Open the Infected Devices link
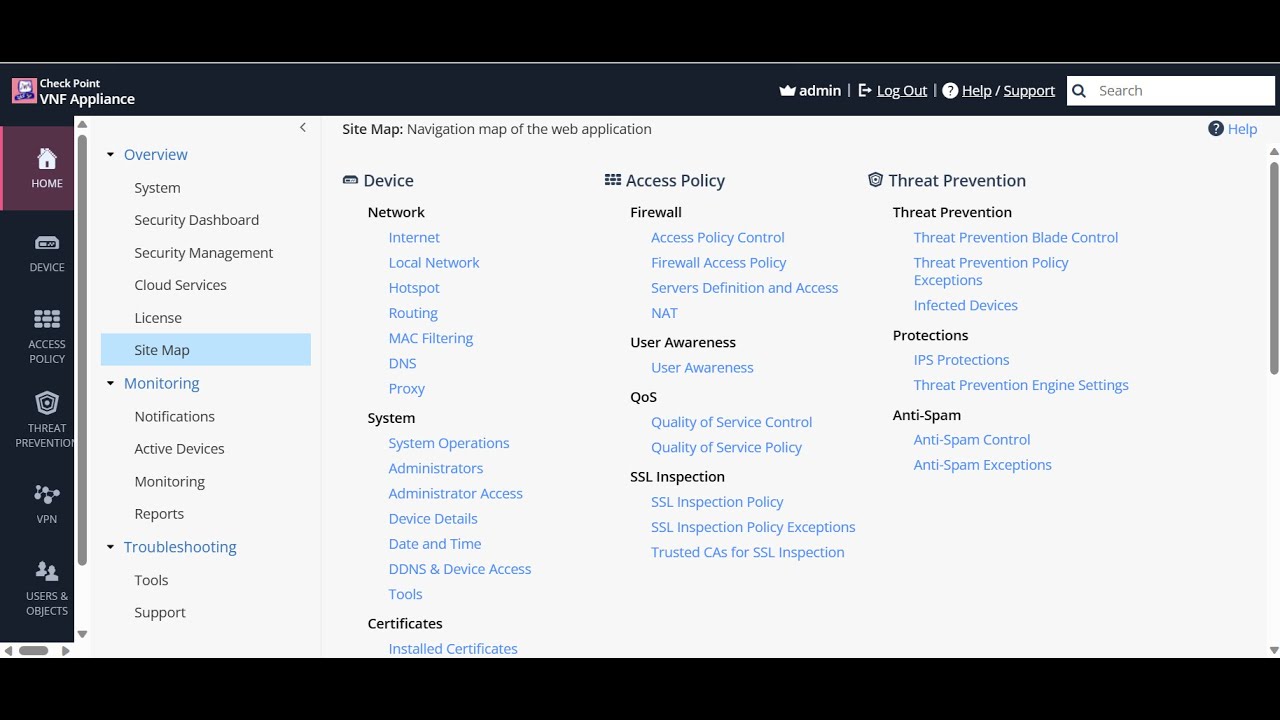The height and width of the screenshot is (720, 1280). tap(966, 306)
